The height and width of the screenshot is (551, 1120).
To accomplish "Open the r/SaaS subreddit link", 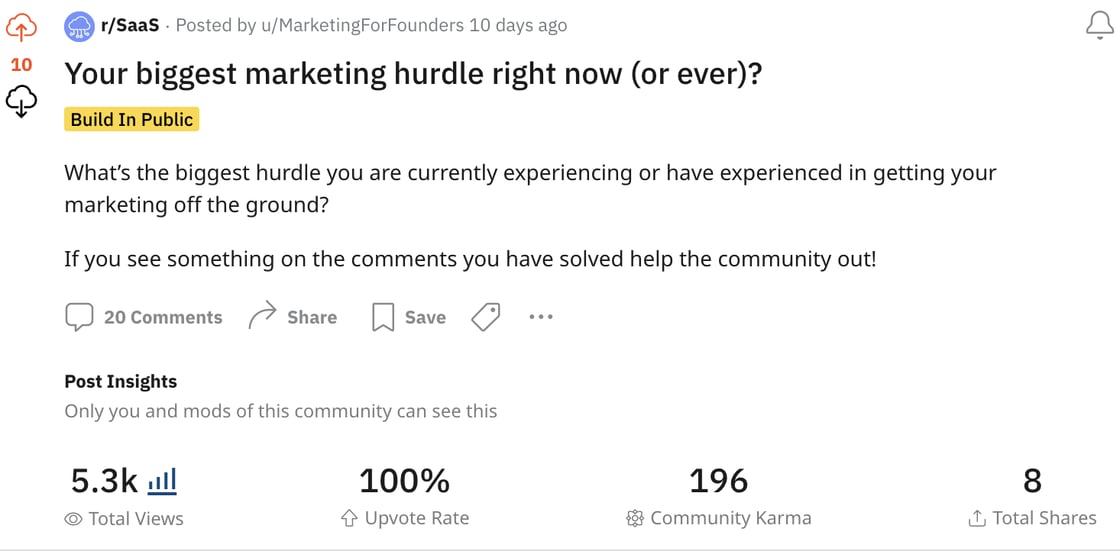I will click(130, 26).
